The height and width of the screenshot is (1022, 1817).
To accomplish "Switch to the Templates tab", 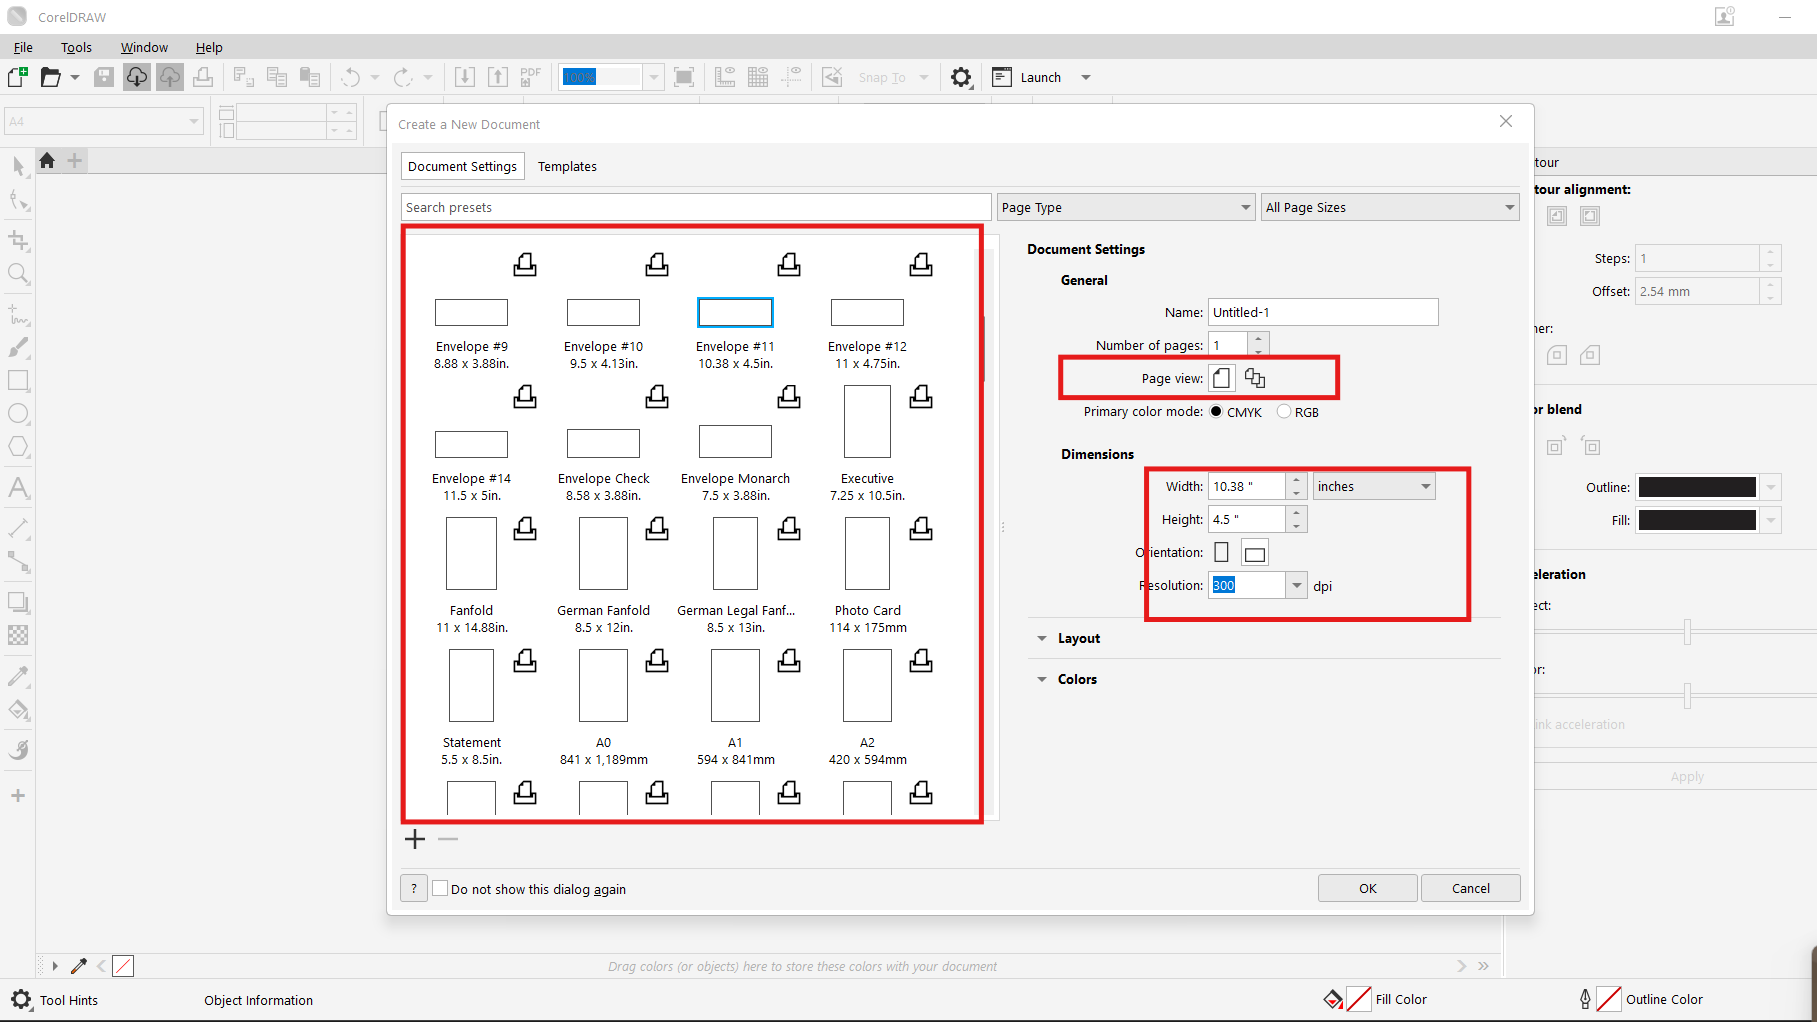I will click(x=567, y=166).
